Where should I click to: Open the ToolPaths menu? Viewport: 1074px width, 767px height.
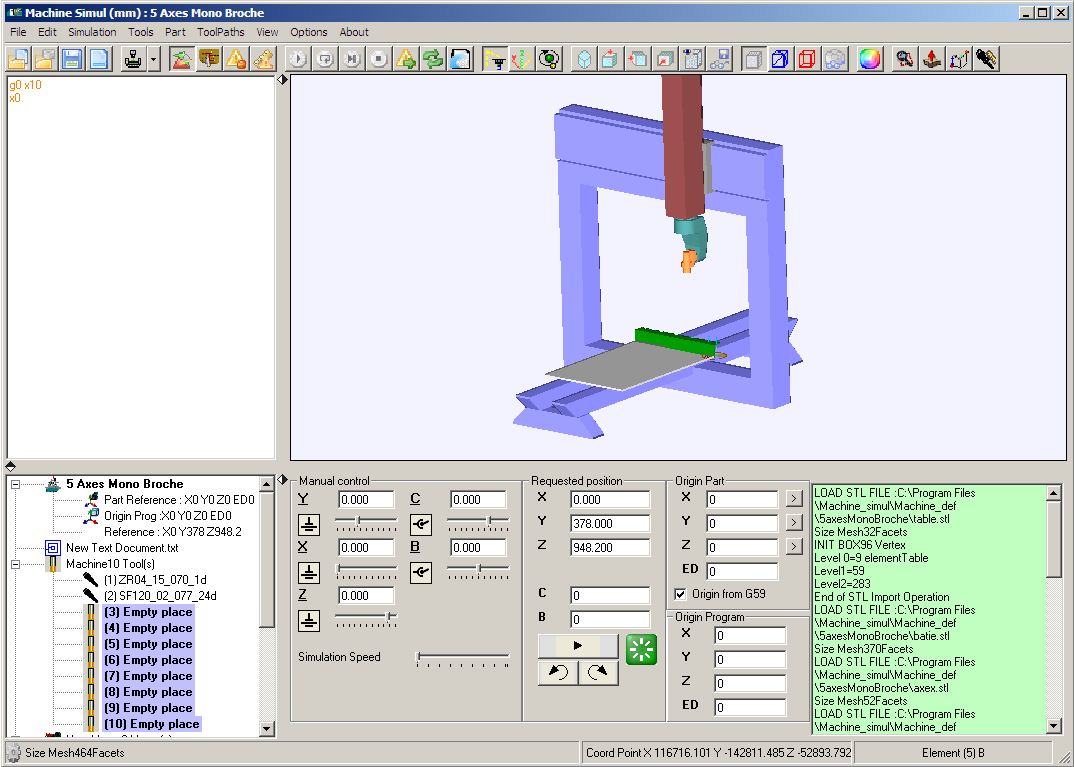pos(220,32)
